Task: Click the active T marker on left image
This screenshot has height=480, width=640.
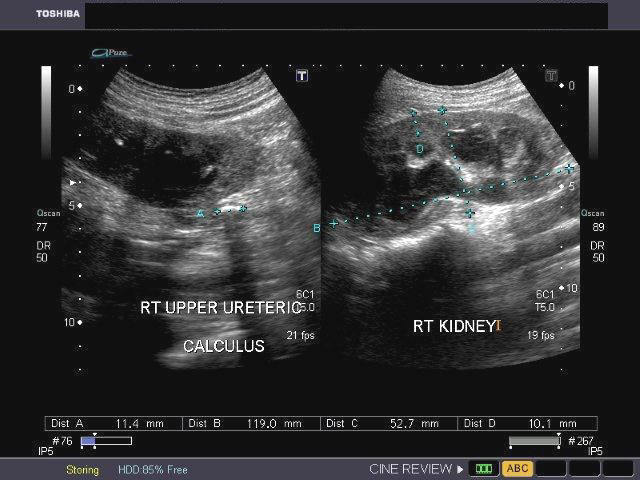Action: coord(302,76)
